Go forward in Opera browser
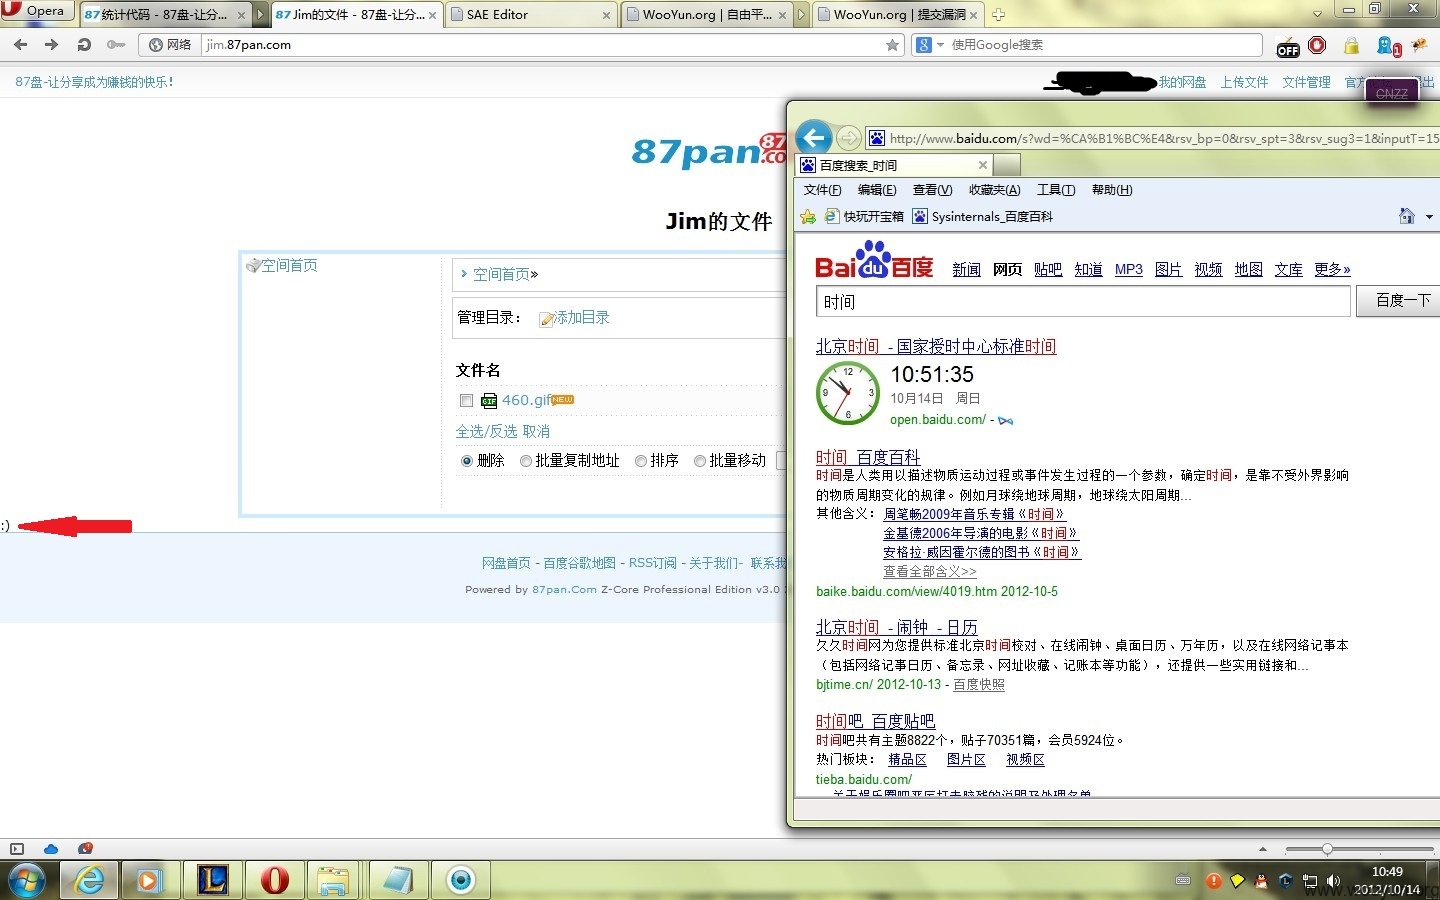Viewport: 1440px width, 900px height. [x=52, y=45]
